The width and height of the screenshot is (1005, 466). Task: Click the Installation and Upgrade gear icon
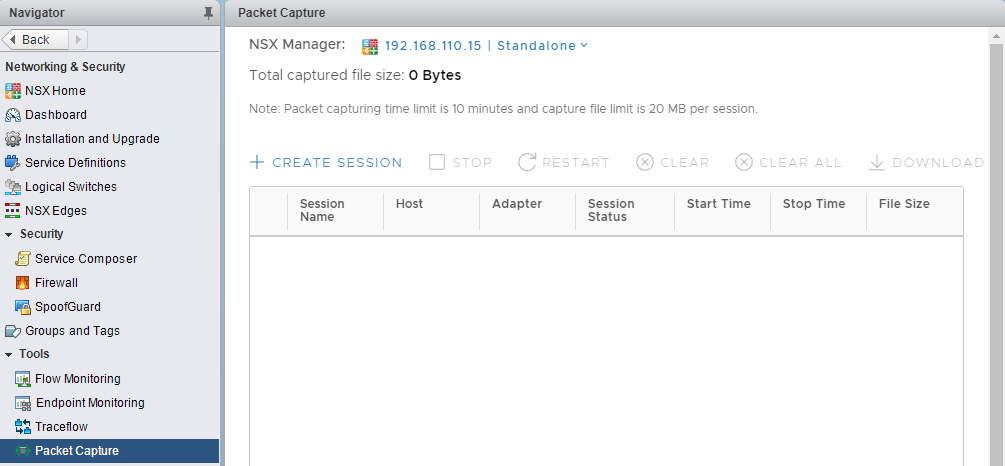click(x=13, y=139)
